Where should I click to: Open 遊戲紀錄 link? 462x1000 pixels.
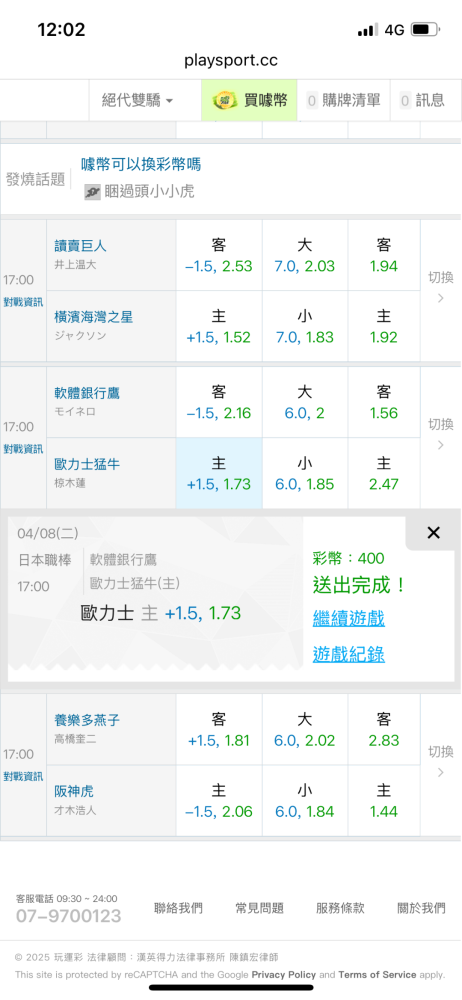point(349,654)
